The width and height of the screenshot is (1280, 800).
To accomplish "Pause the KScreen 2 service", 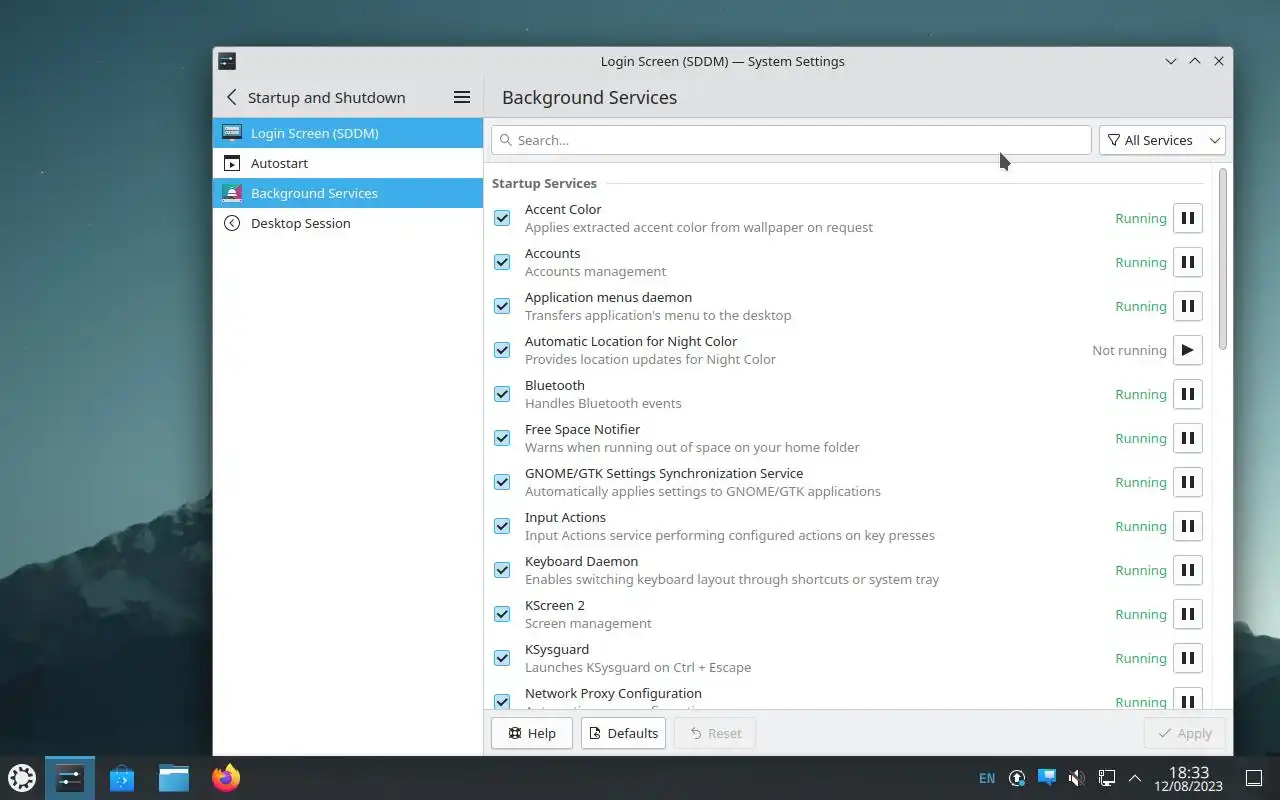I will [x=1187, y=614].
